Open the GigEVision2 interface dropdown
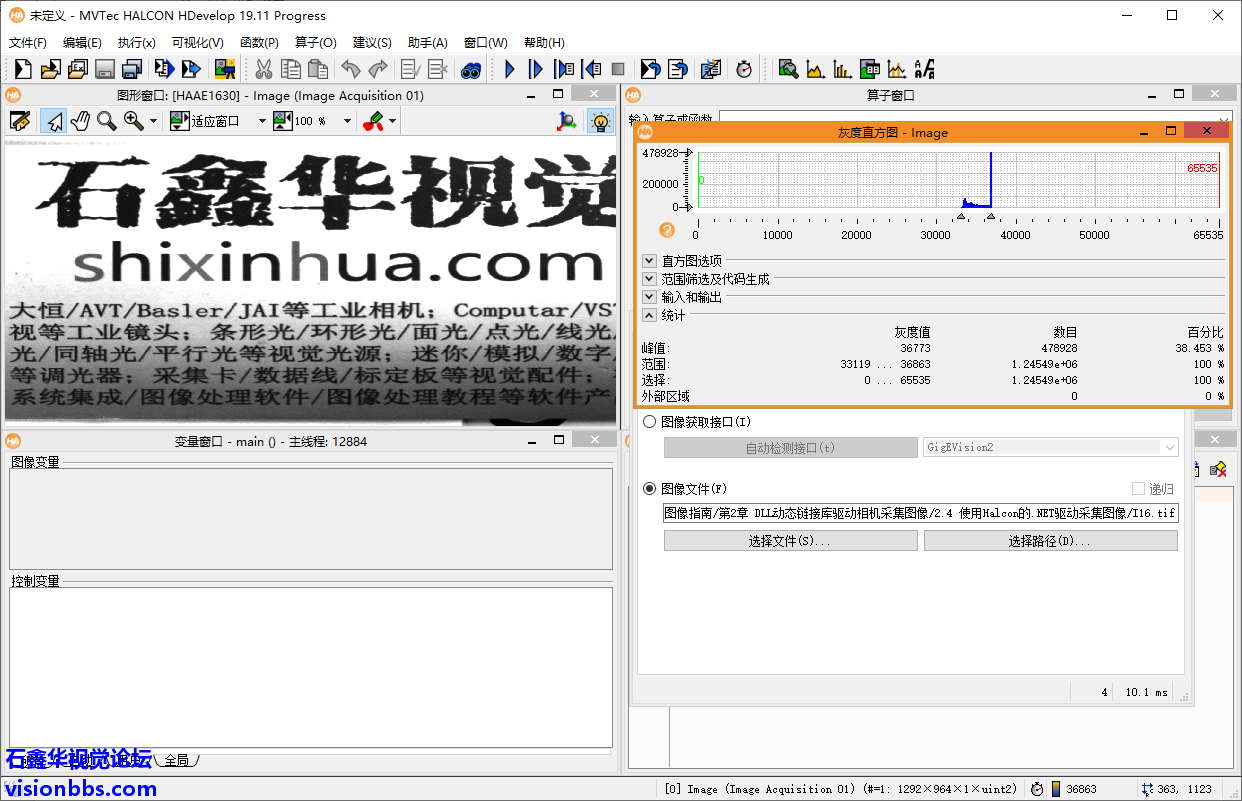 tap(1050, 448)
